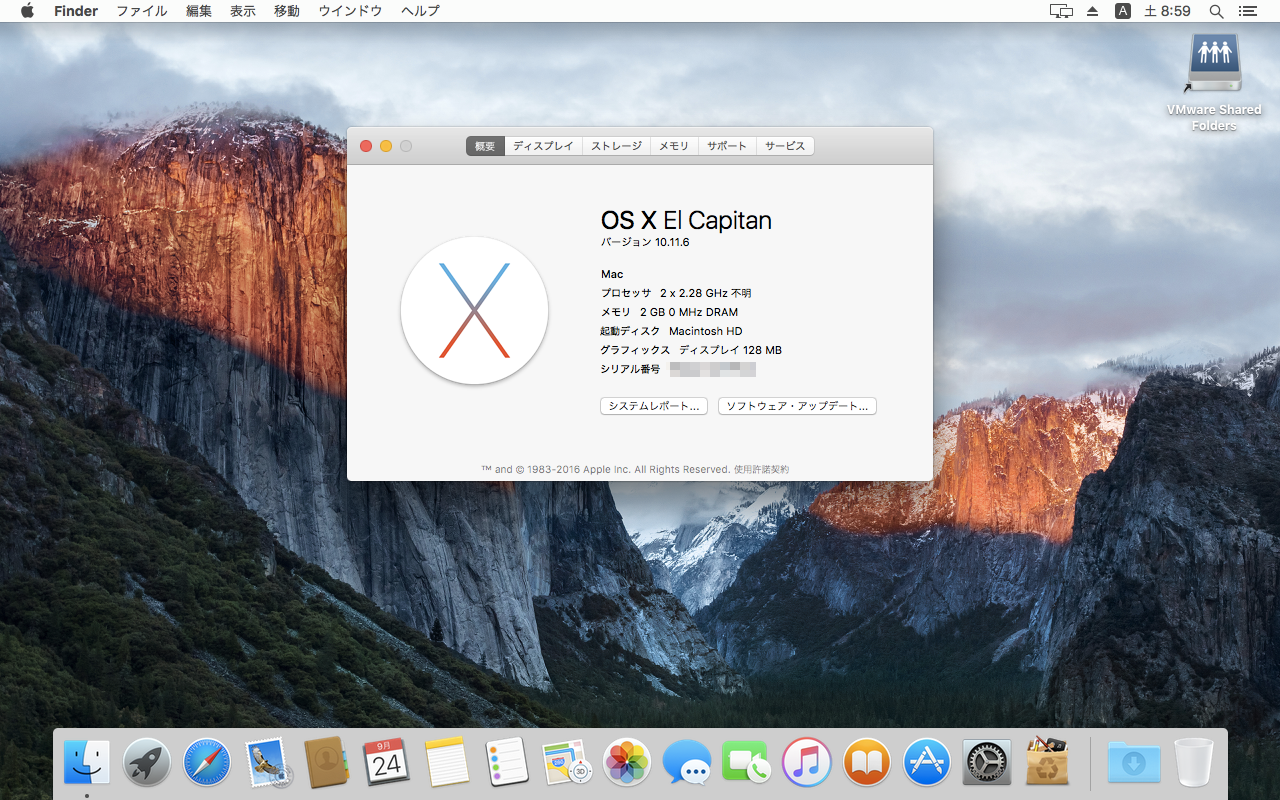Minimize the About This Mac window
Screen dimensions: 1280x800
(386, 146)
